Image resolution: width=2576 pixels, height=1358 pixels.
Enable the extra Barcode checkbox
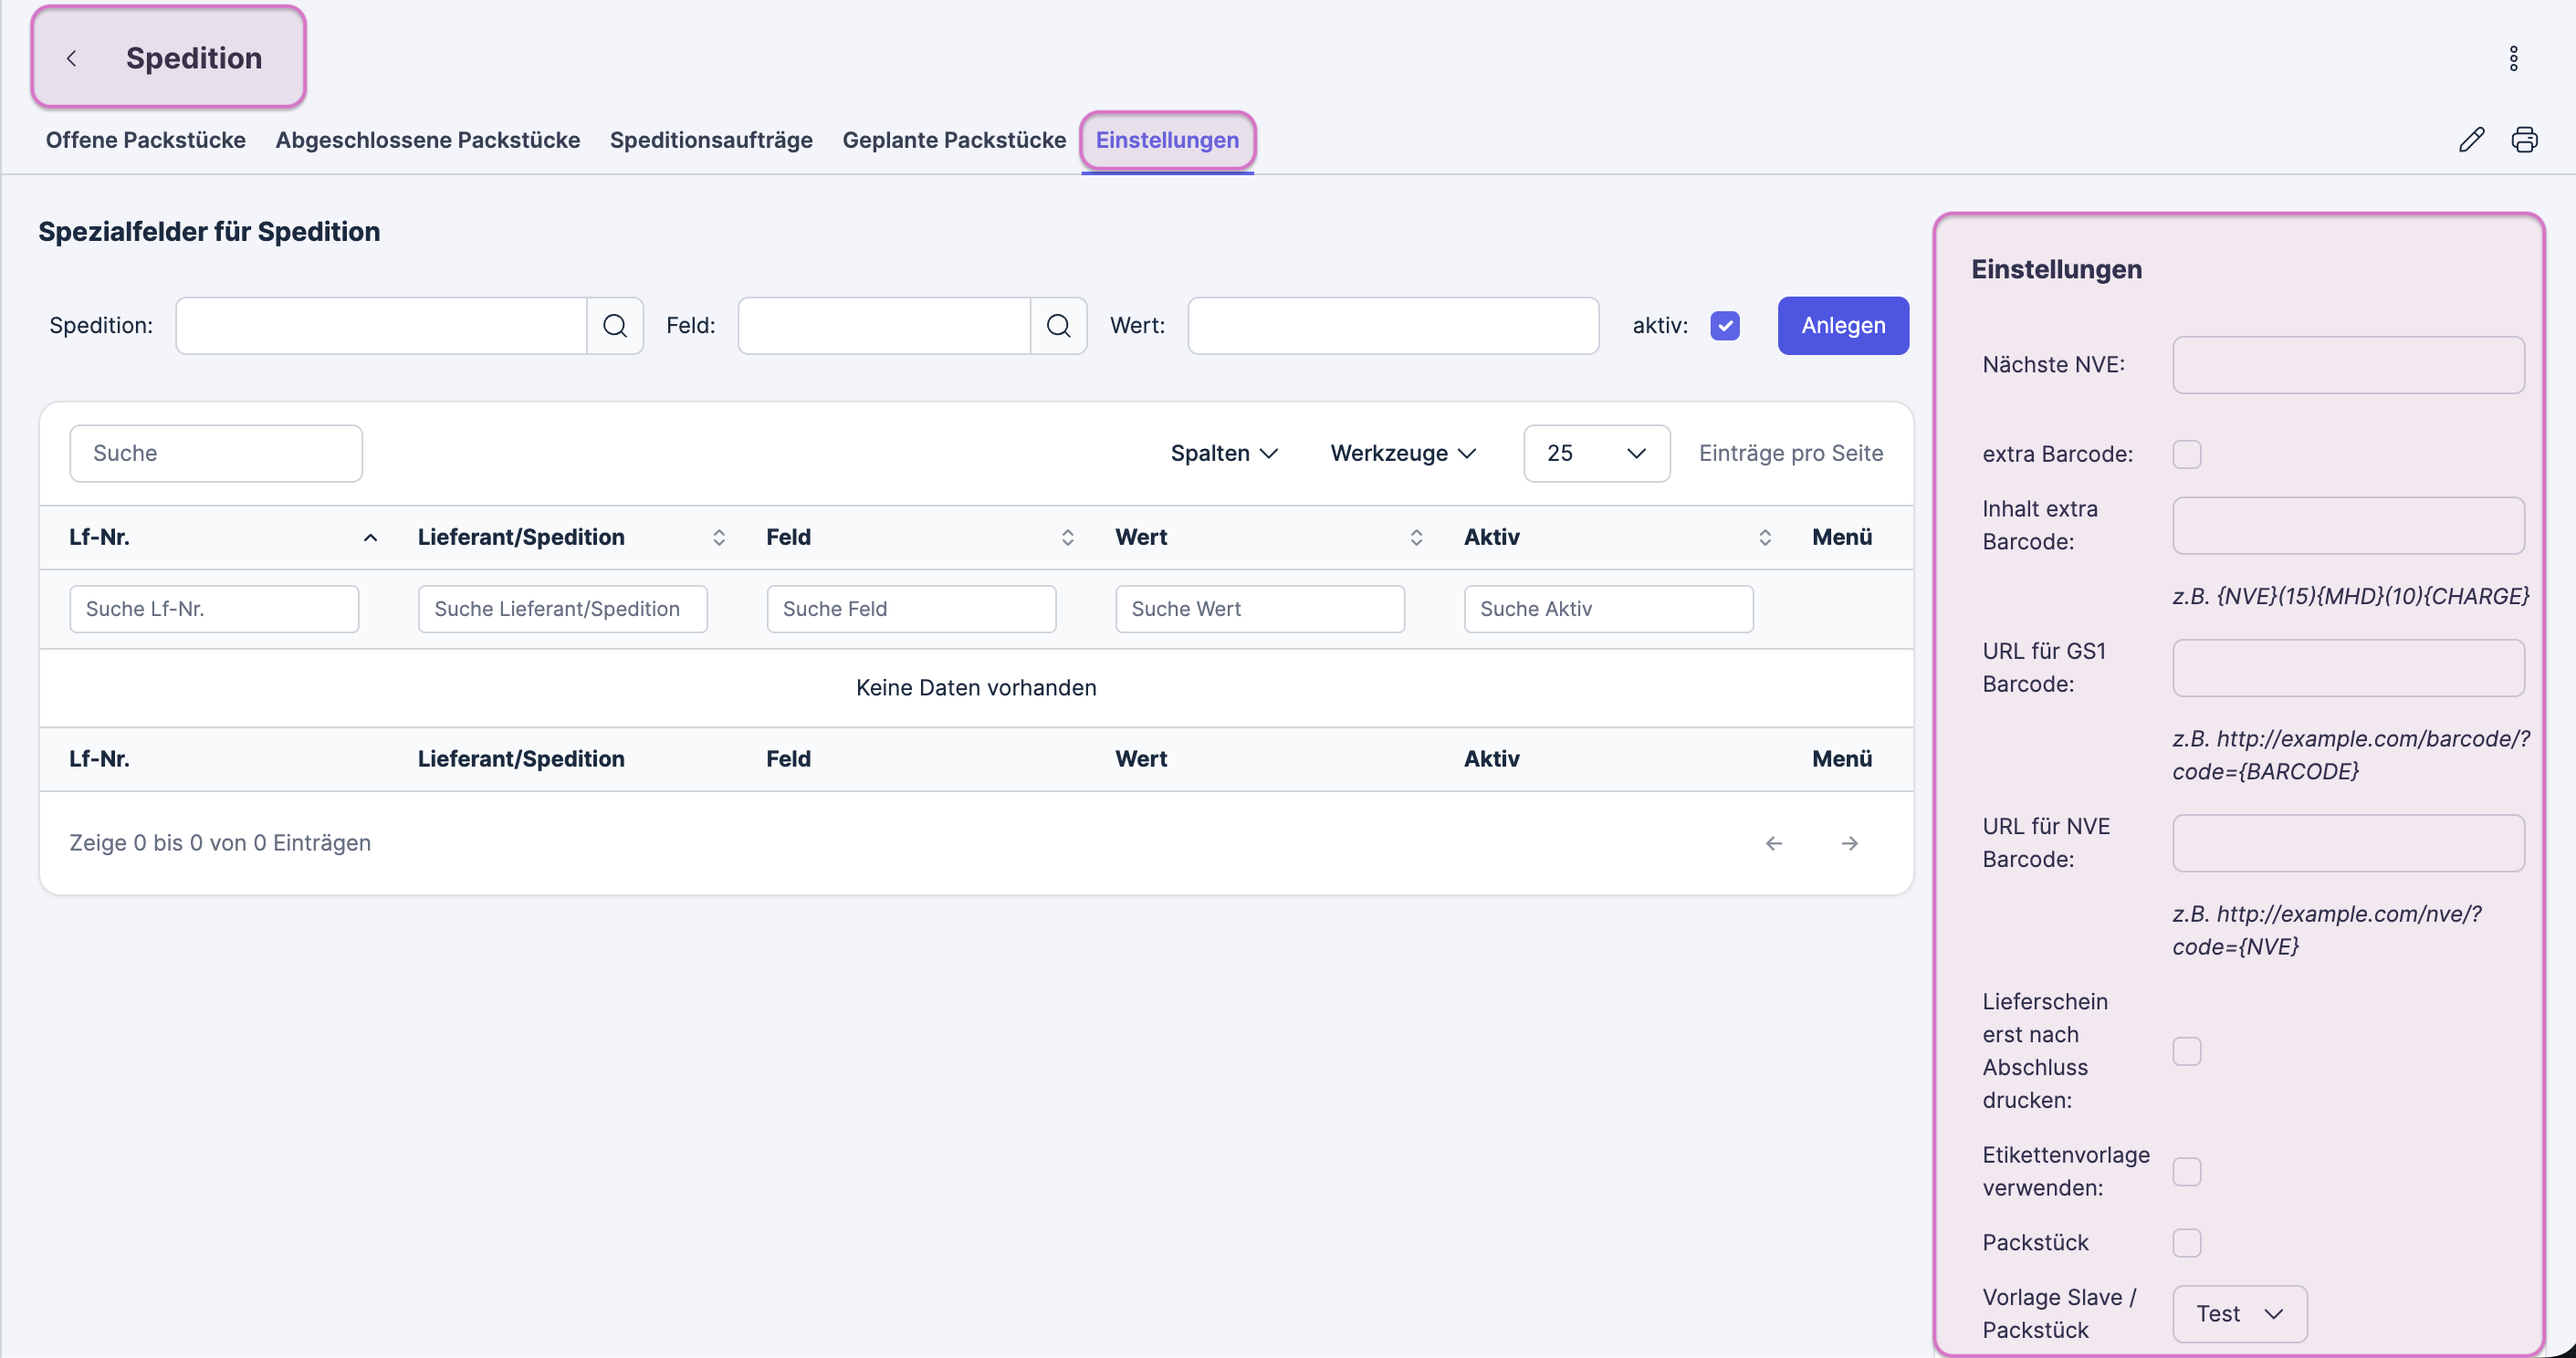2186,454
